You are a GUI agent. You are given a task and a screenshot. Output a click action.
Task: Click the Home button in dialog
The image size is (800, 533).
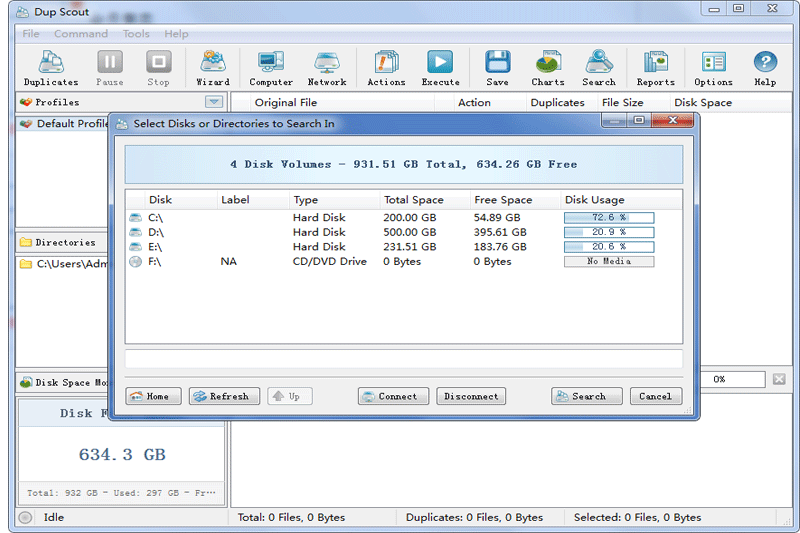(153, 396)
